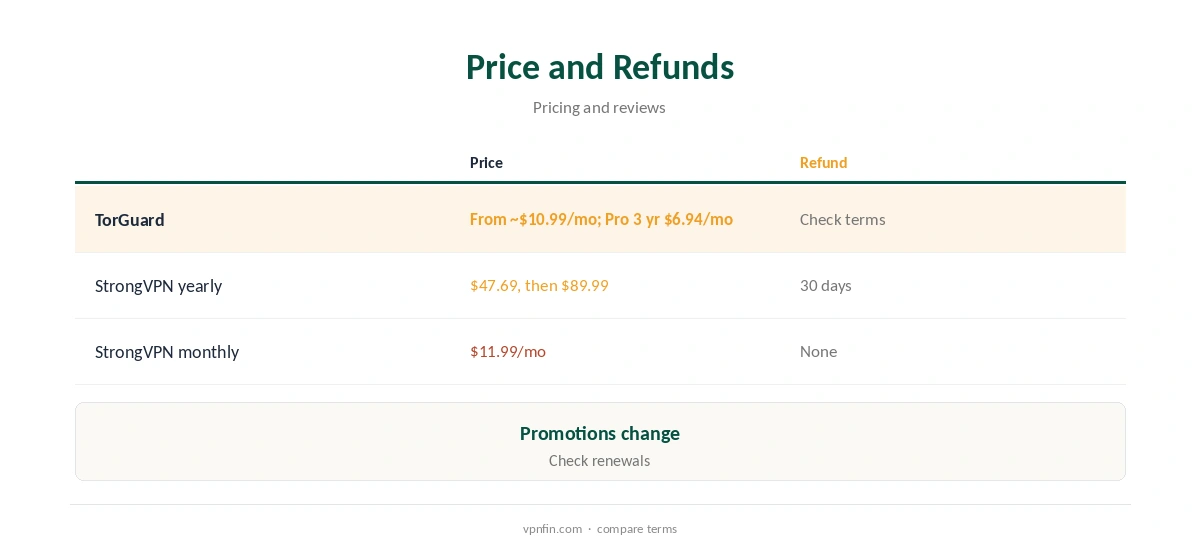Screen dimensions: 1200x548
Task: Select the 'StrongVPN monthly' row label
Action: tap(167, 352)
